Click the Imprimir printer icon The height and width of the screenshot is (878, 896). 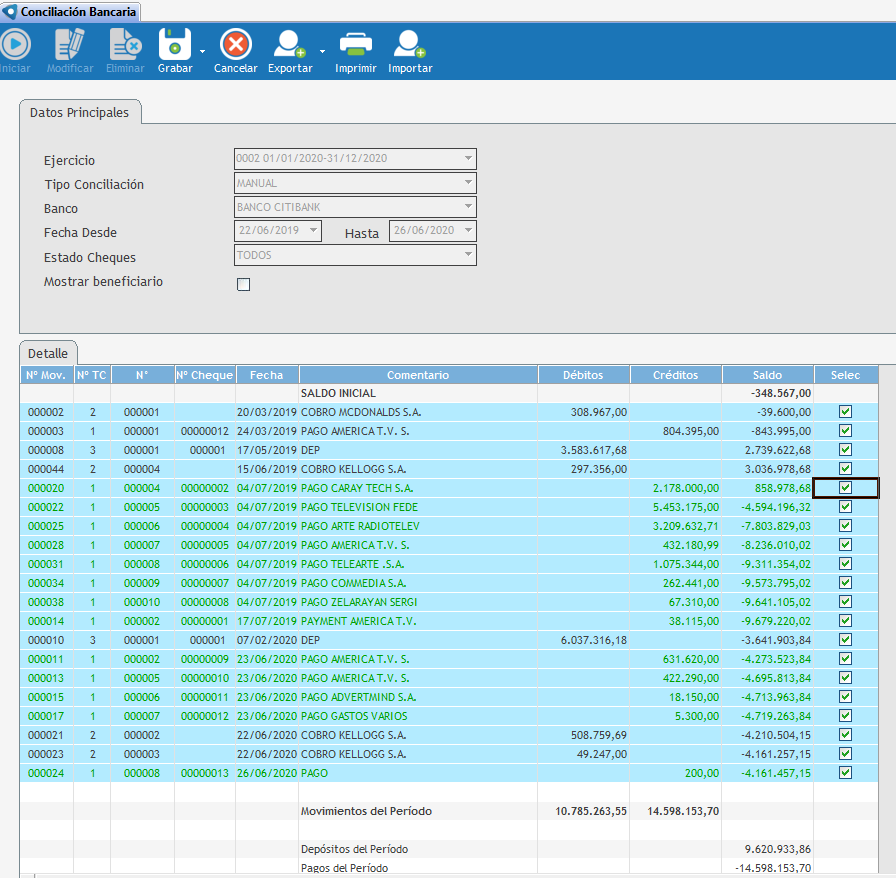click(355, 45)
